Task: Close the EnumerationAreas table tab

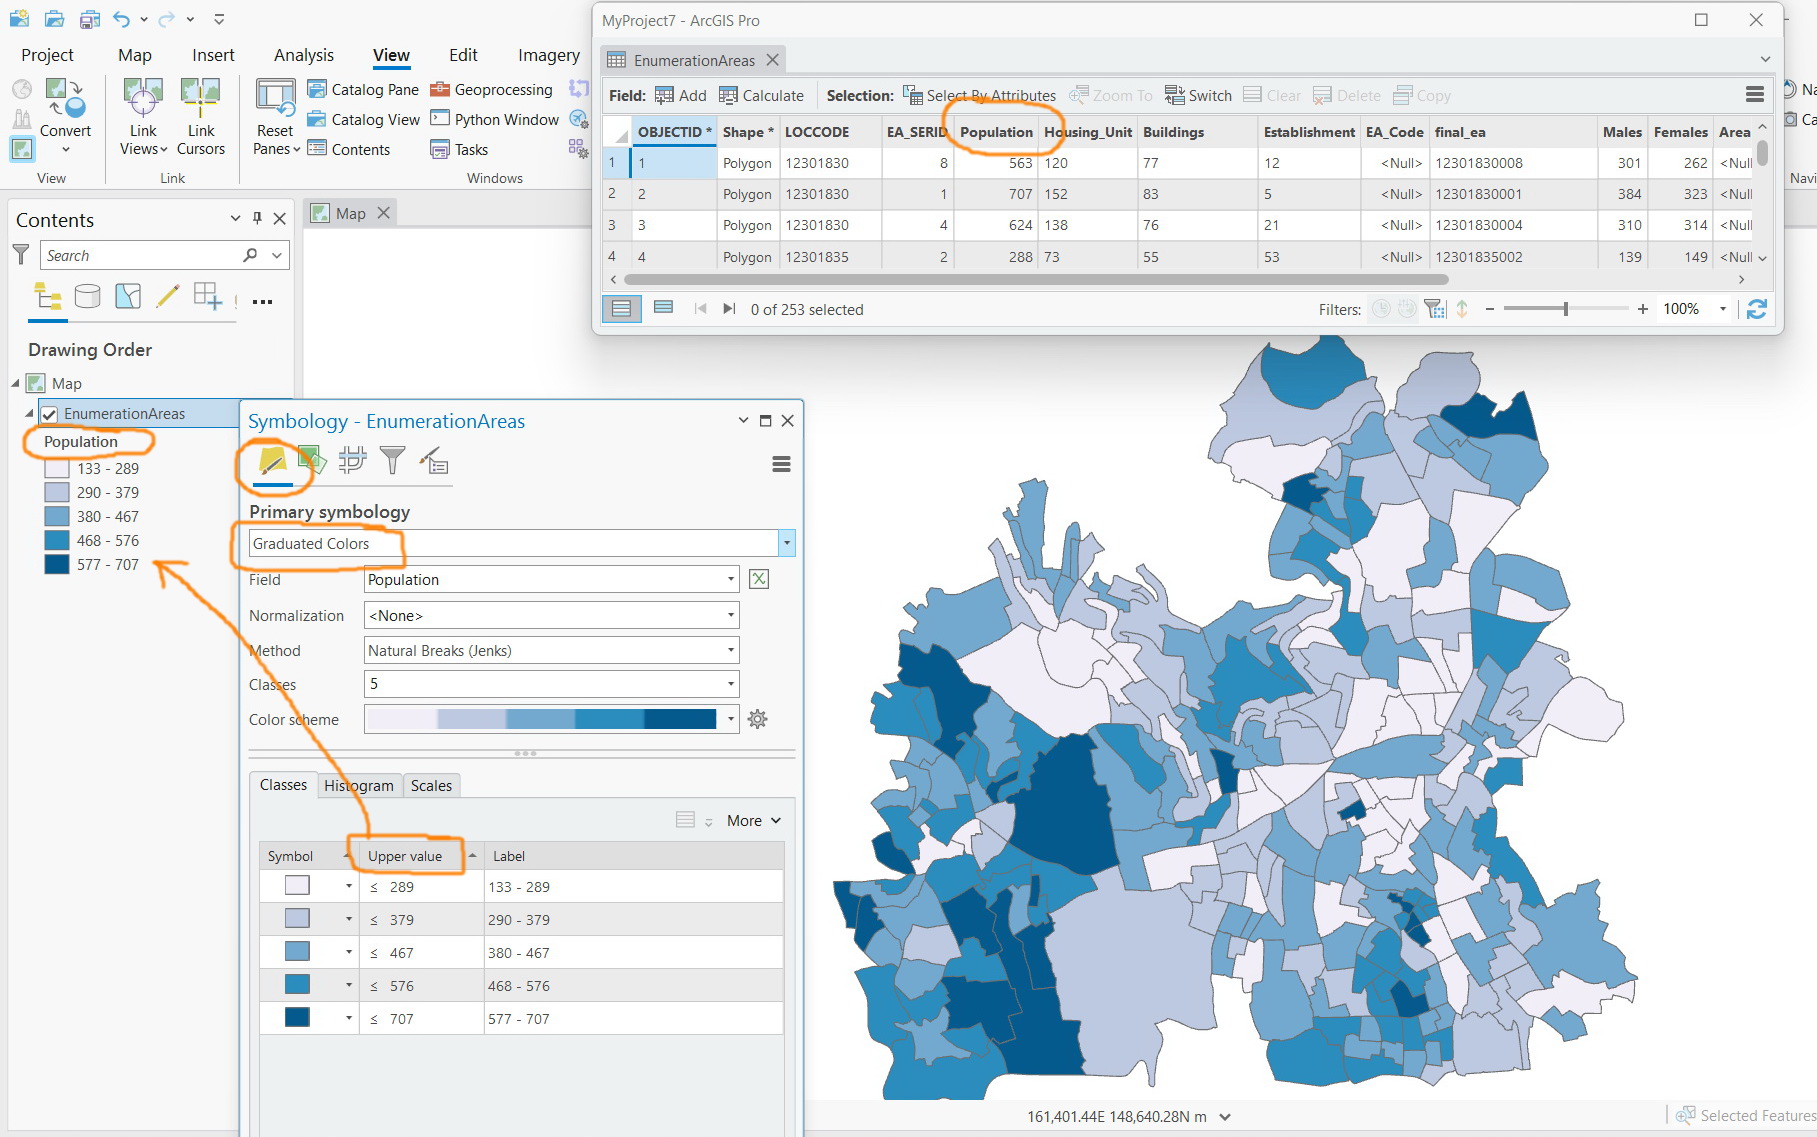Action: 772,60
